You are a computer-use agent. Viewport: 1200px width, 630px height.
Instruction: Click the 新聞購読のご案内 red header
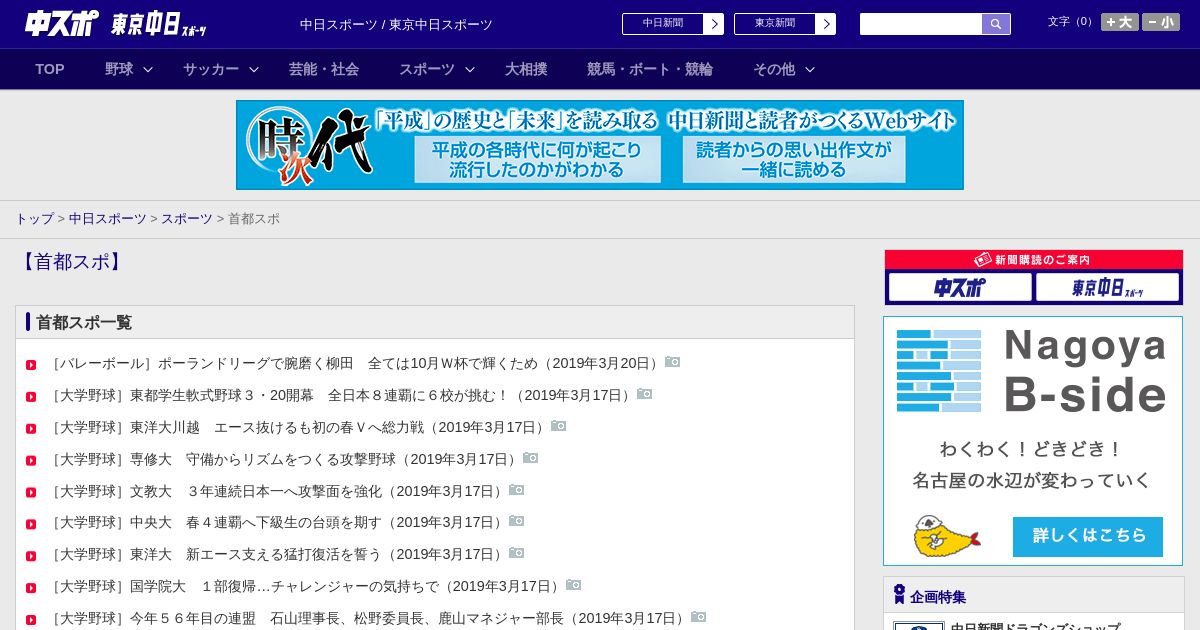(1034, 259)
